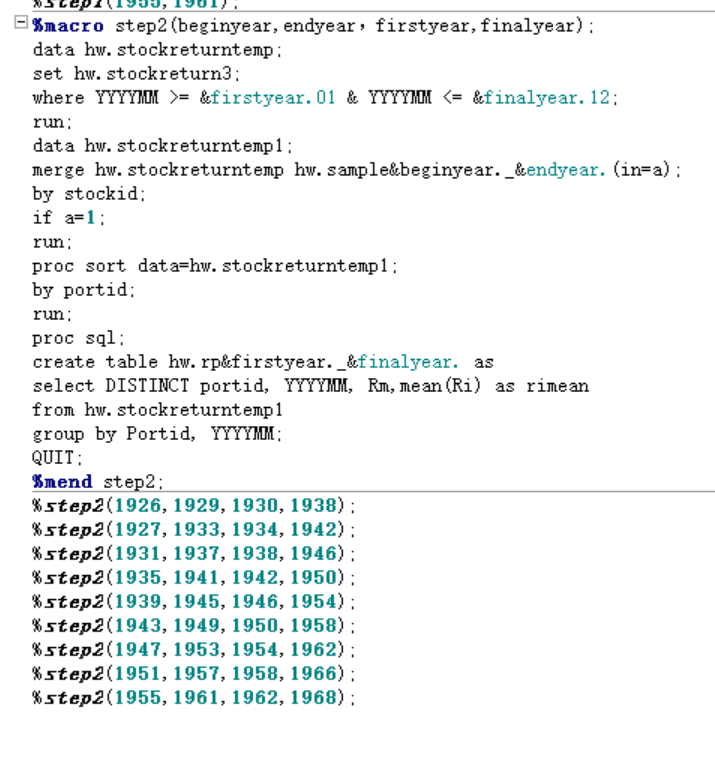Click the 'group by Portid, YYYYMM;' line
This screenshot has height=758, width=715.
(157, 434)
